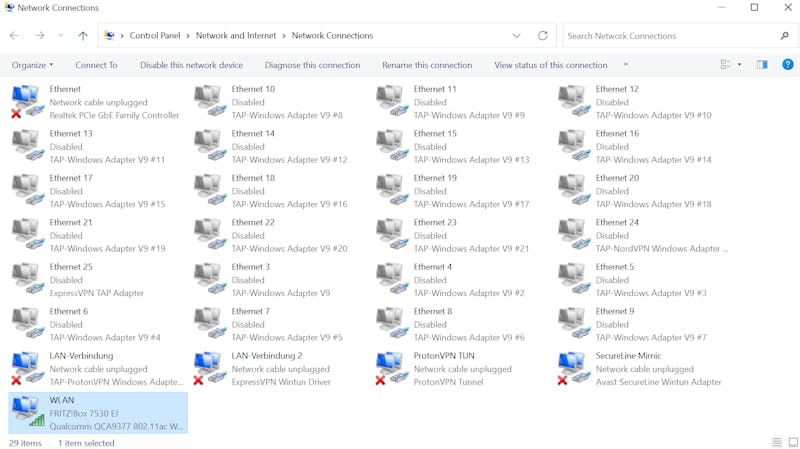Select the Ethernet 11 adapter icon

(x=392, y=101)
